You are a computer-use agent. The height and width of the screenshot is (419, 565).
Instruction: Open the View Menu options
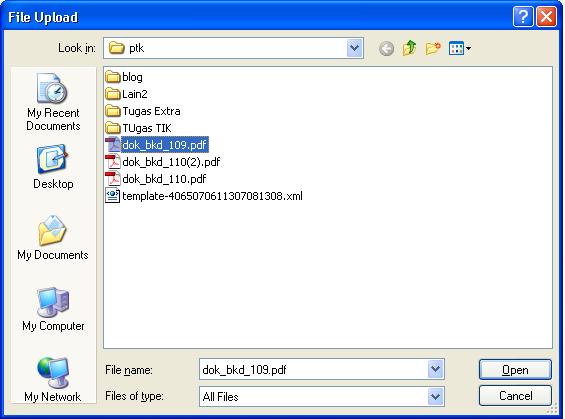(x=460, y=48)
